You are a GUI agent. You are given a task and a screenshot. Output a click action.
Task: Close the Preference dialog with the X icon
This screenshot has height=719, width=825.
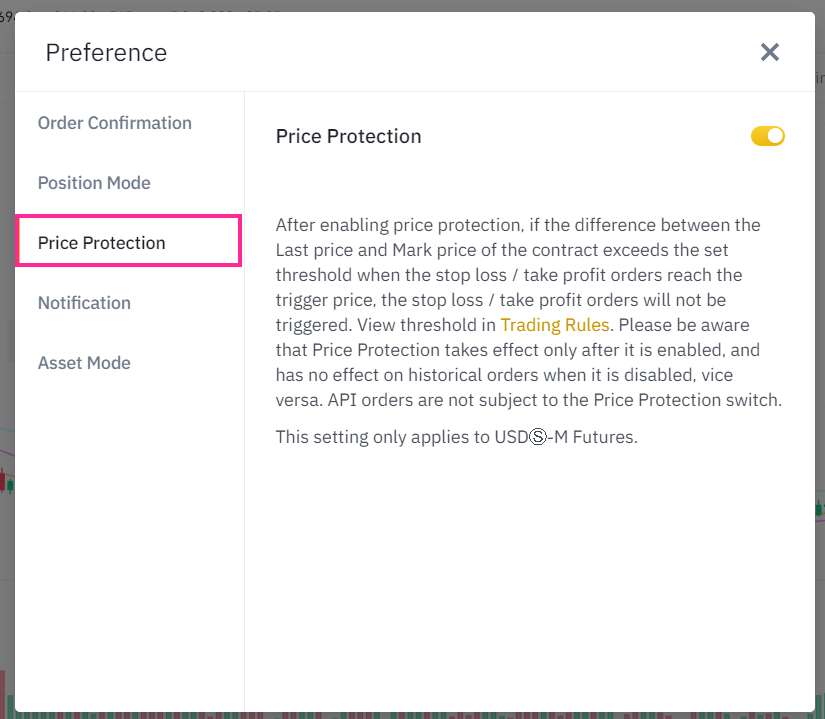pos(769,52)
